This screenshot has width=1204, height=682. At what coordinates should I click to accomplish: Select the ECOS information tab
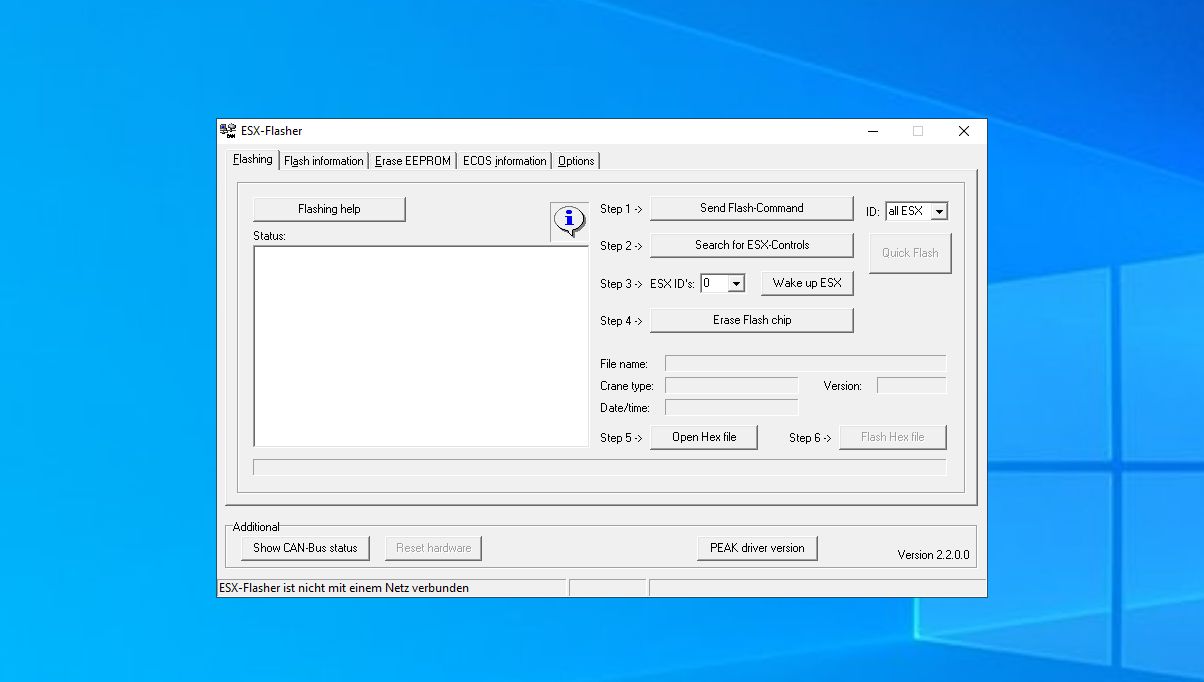[504, 161]
